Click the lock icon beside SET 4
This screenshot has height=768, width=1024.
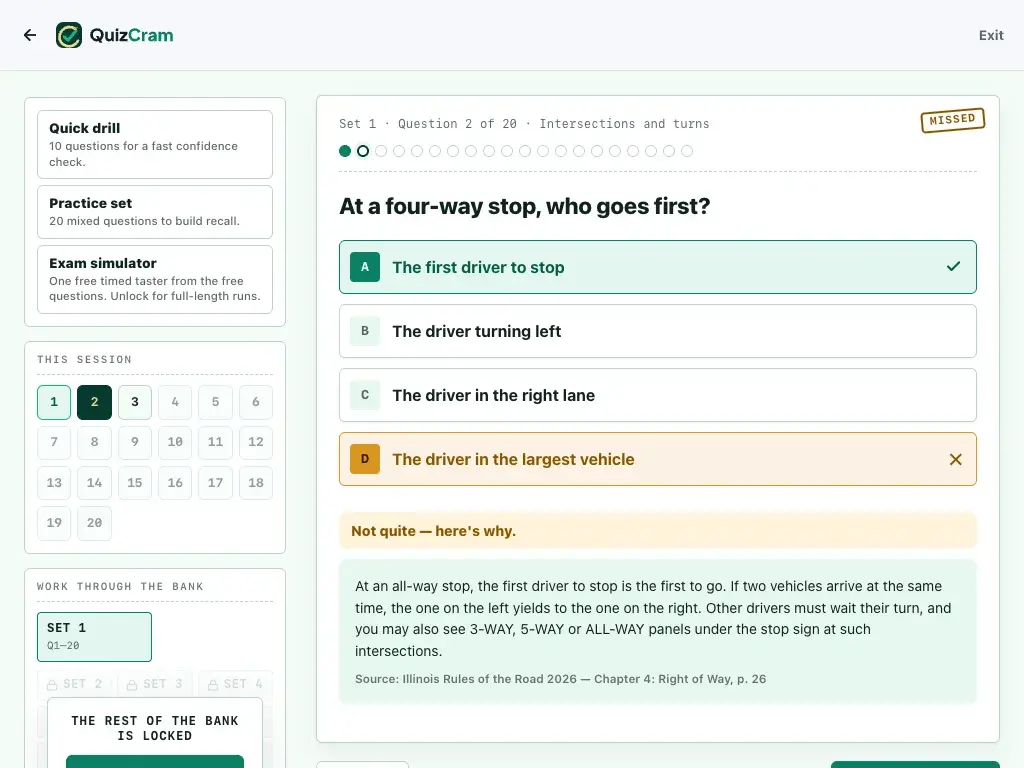213,684
